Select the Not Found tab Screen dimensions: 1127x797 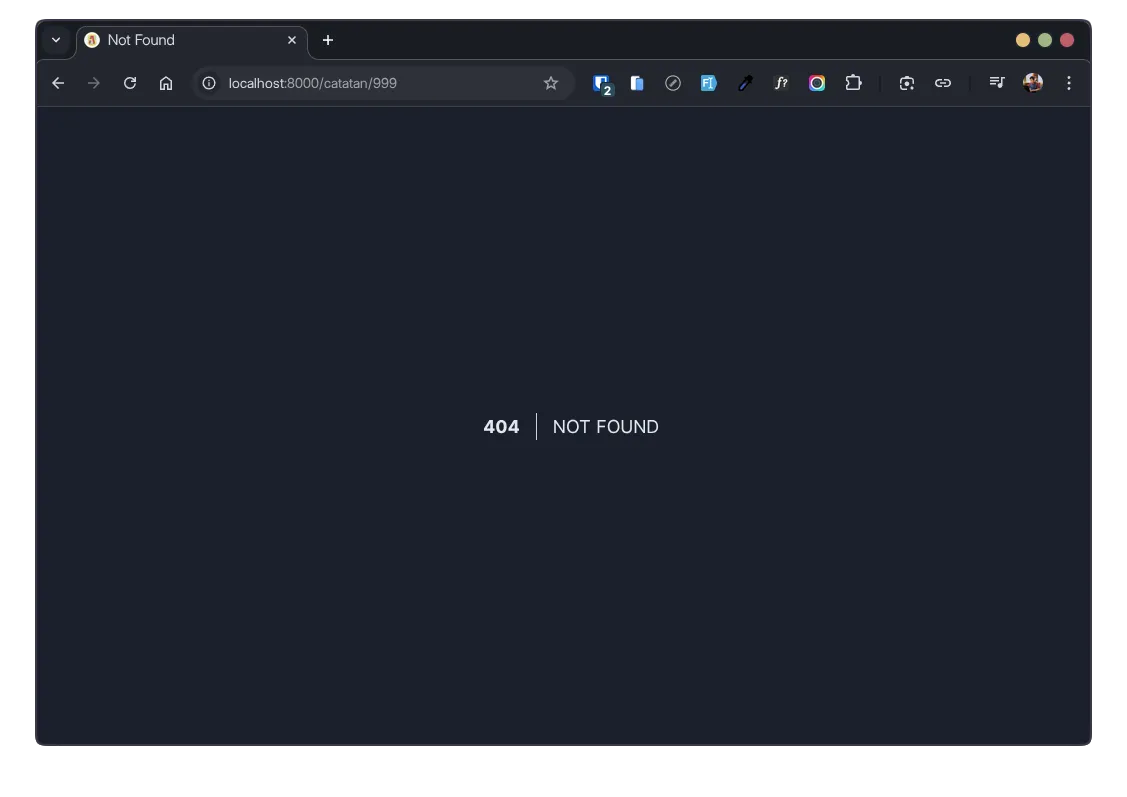tap(180, 40)
